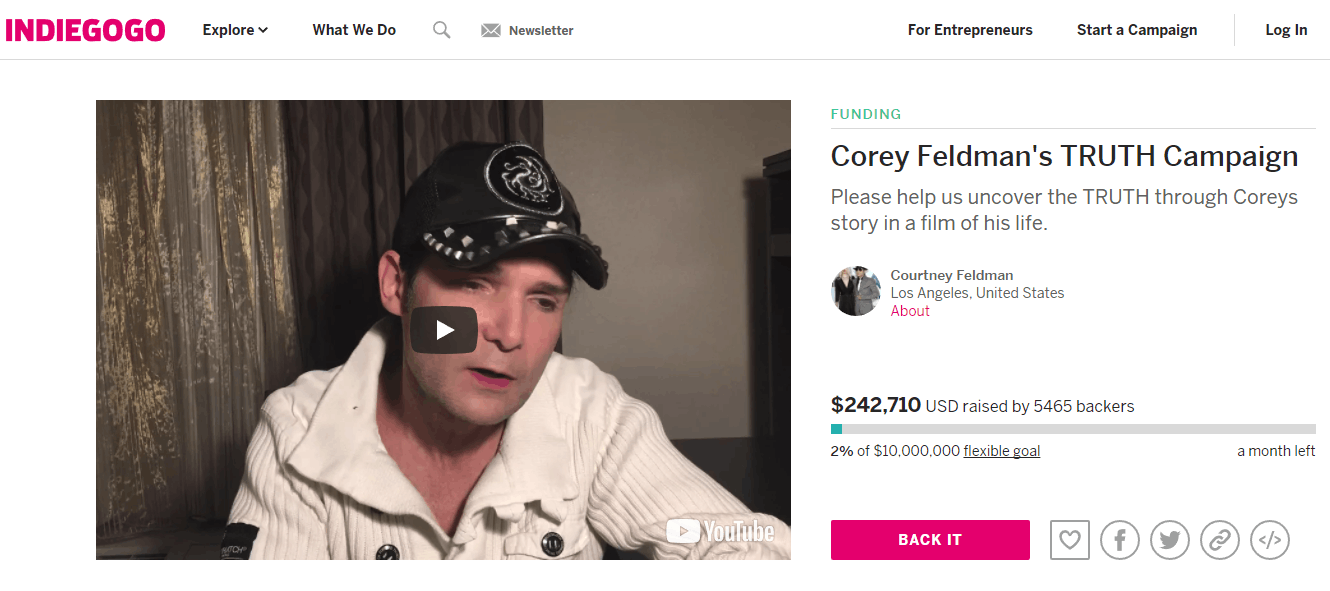Open the flexible goal link
Image resolution: width=1330 pixels, height=591 pixels.
coord(1002,451)
